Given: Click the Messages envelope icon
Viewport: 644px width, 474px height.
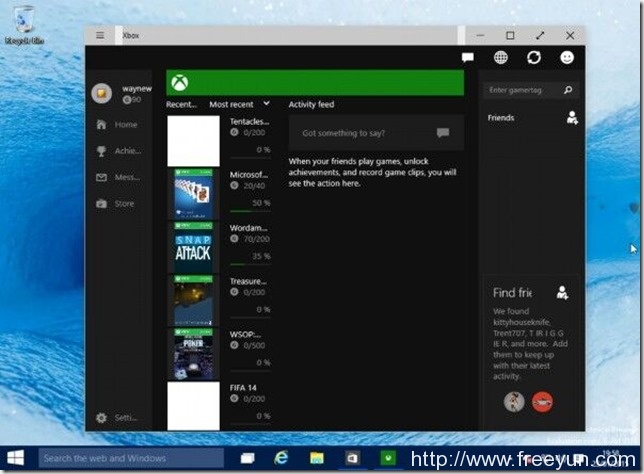Looking at the screenshot, I should point(101,177).
